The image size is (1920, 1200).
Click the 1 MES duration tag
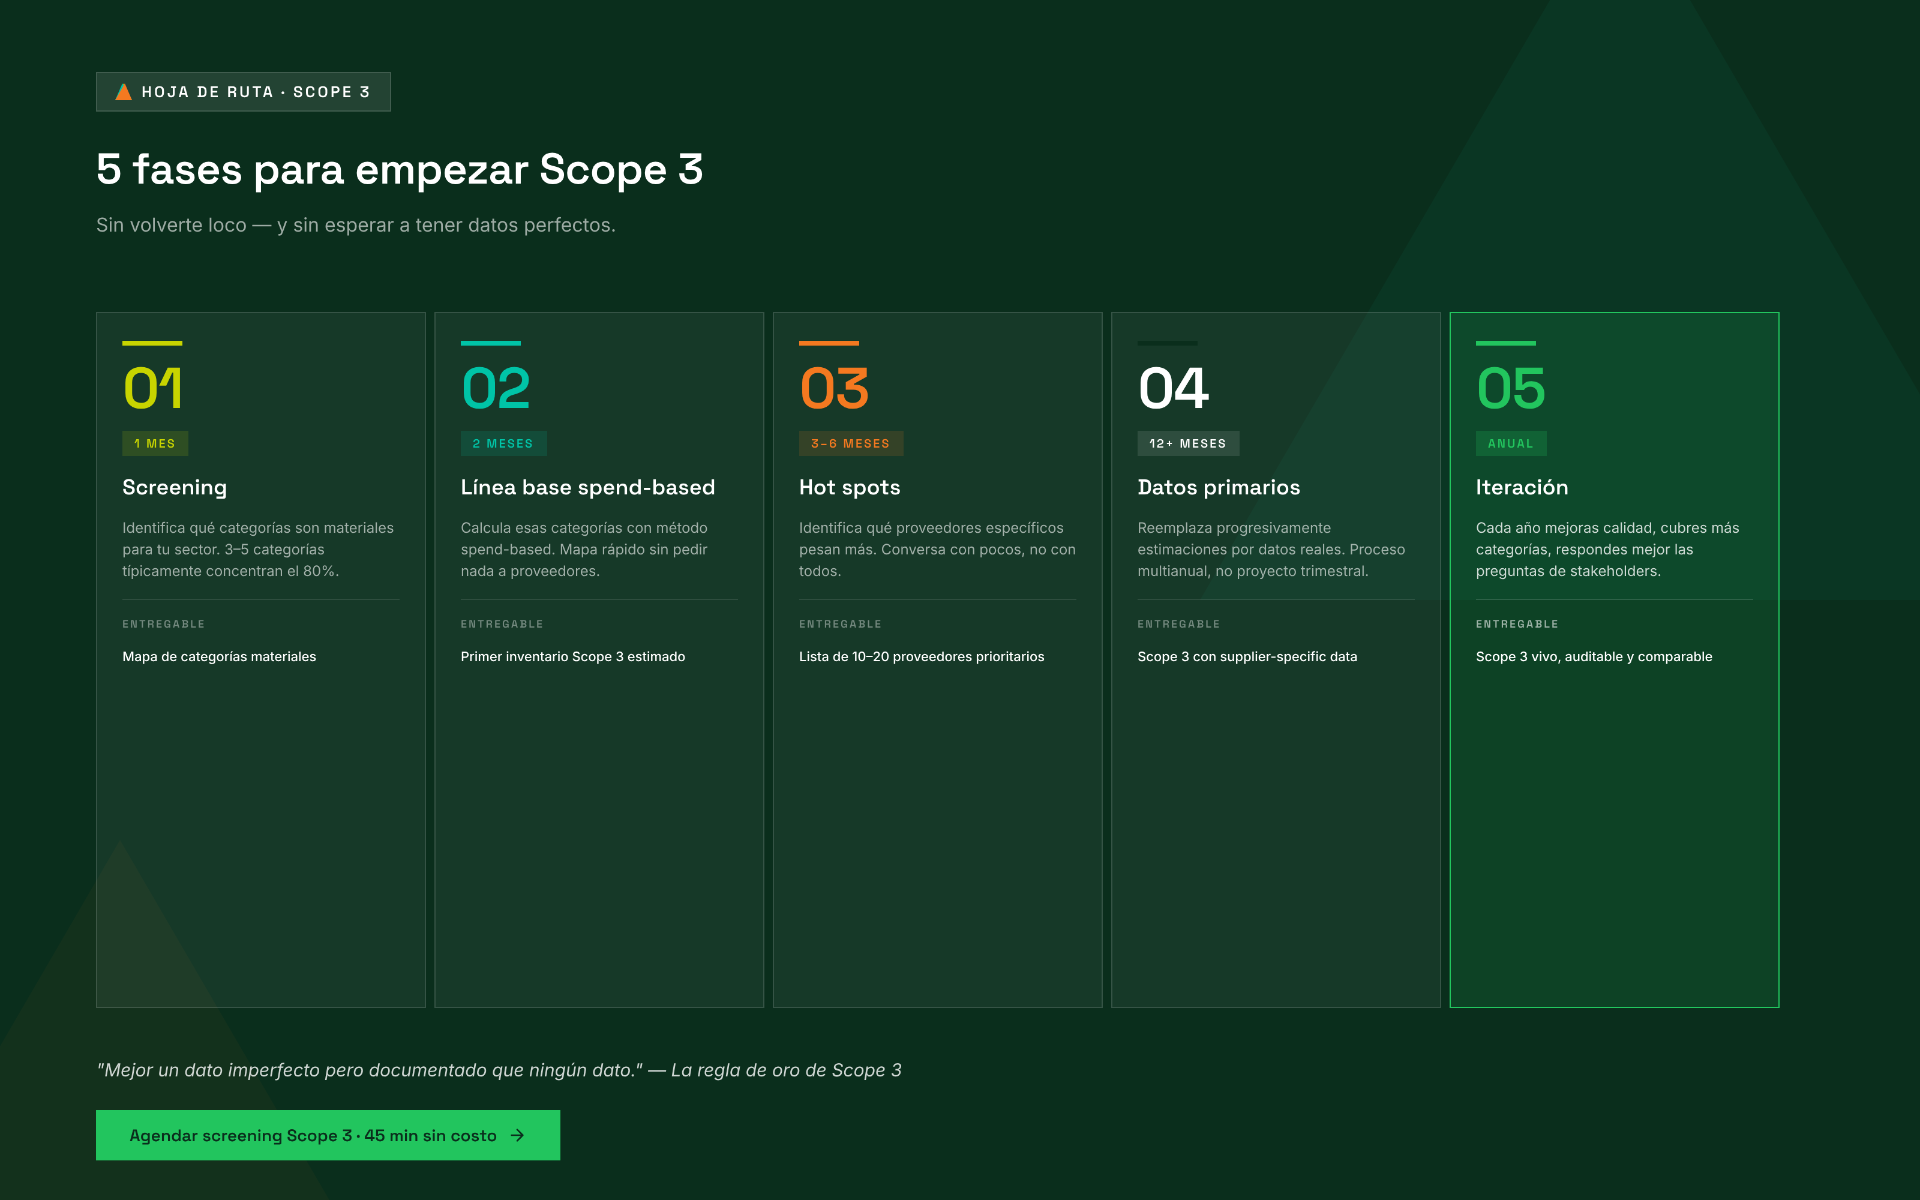pos(155,443)
